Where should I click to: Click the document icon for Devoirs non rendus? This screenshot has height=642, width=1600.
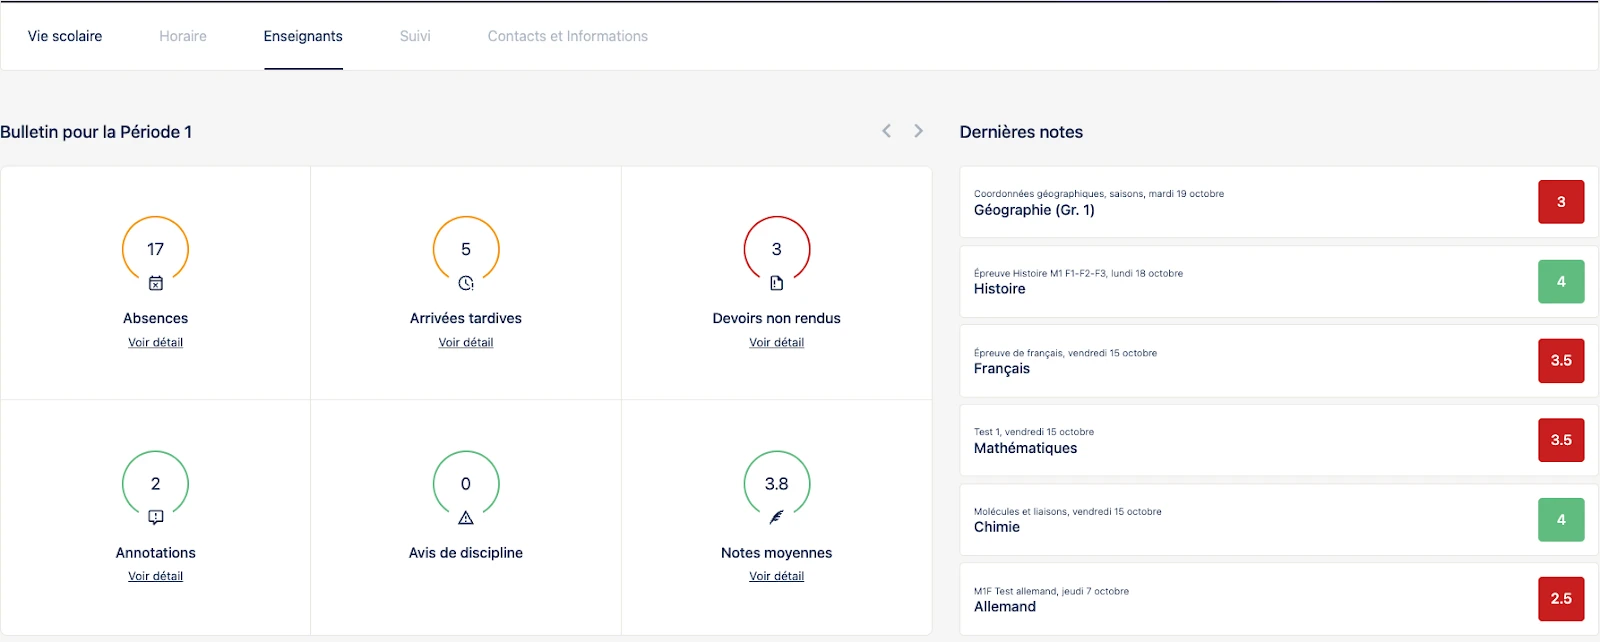(x=777, y=283)
